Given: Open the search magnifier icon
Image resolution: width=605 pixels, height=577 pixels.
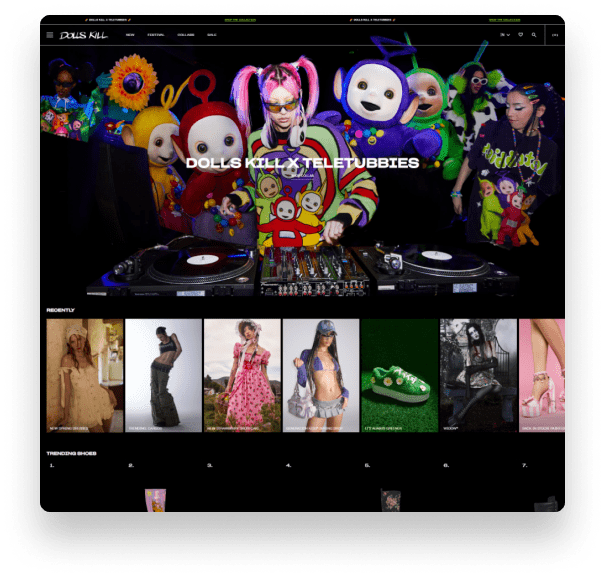Looking at the screenshot, I should (534, 35).
